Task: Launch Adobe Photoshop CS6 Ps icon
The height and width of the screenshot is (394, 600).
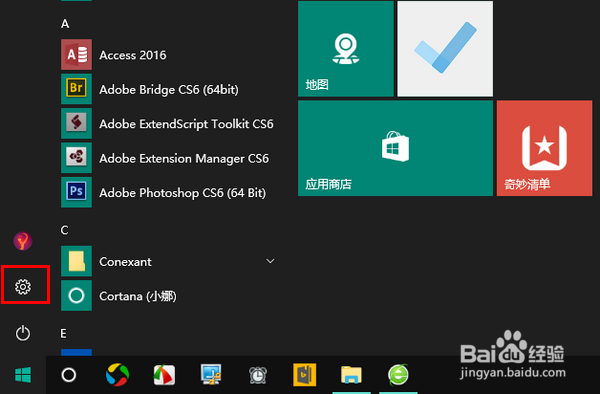Action: [77, 192]
